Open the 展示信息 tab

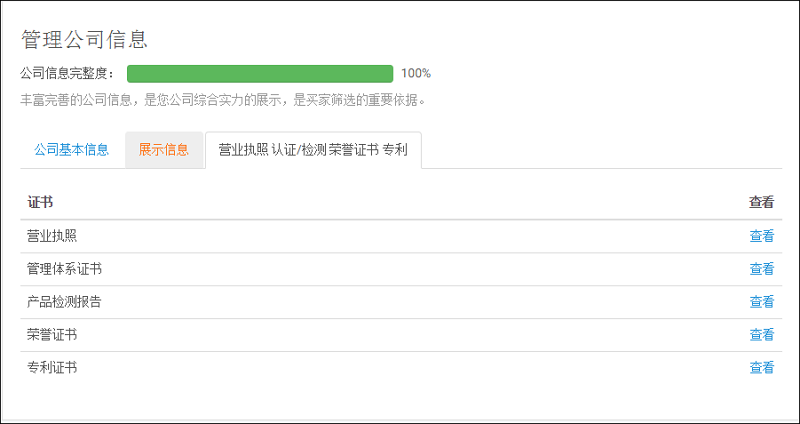click(x=164, y=150)
